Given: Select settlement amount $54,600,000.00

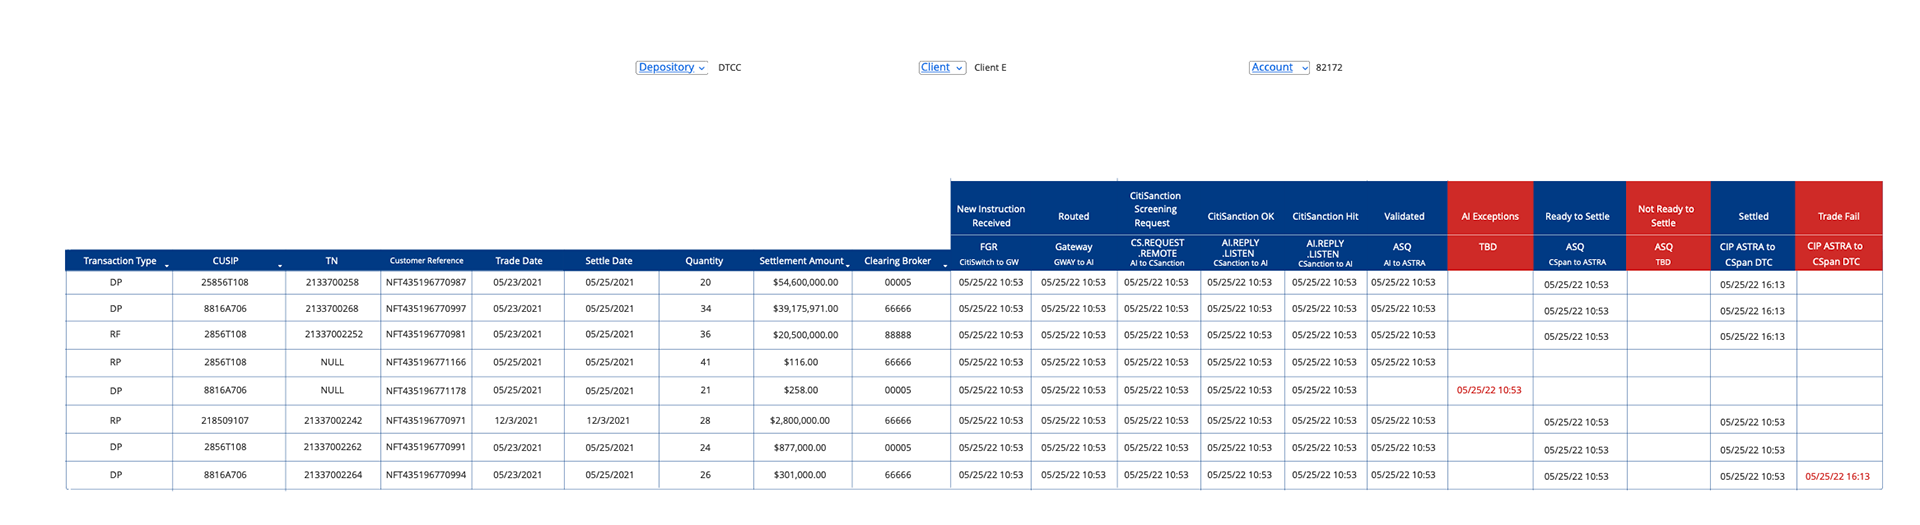Looking at the screenshot, I should pyautogui.click(x=805, y=283).
